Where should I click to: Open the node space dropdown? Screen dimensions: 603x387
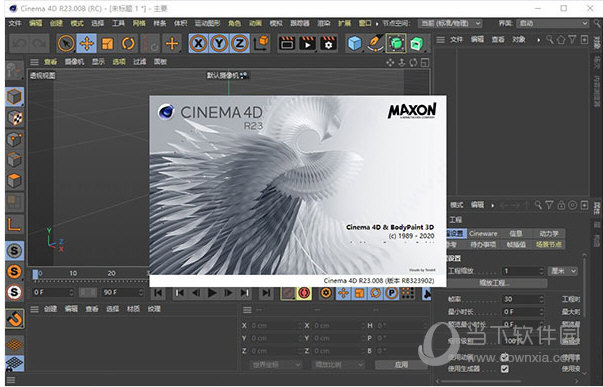click(x=450, y=23)
